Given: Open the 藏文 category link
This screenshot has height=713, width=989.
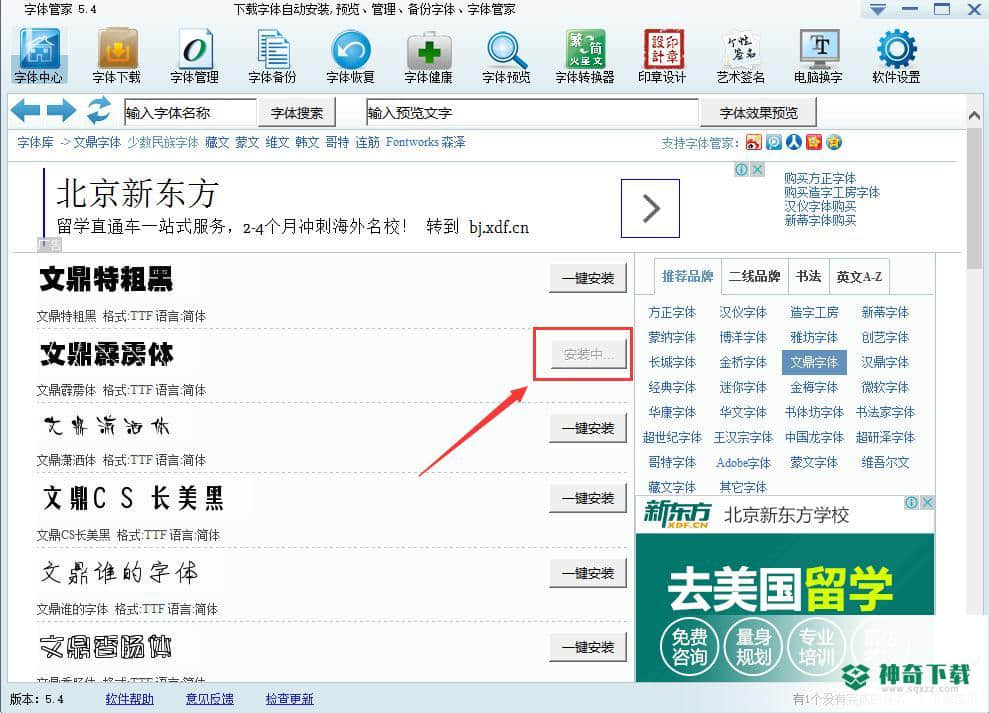Looking at the screenshot, I should click(217, 143).
